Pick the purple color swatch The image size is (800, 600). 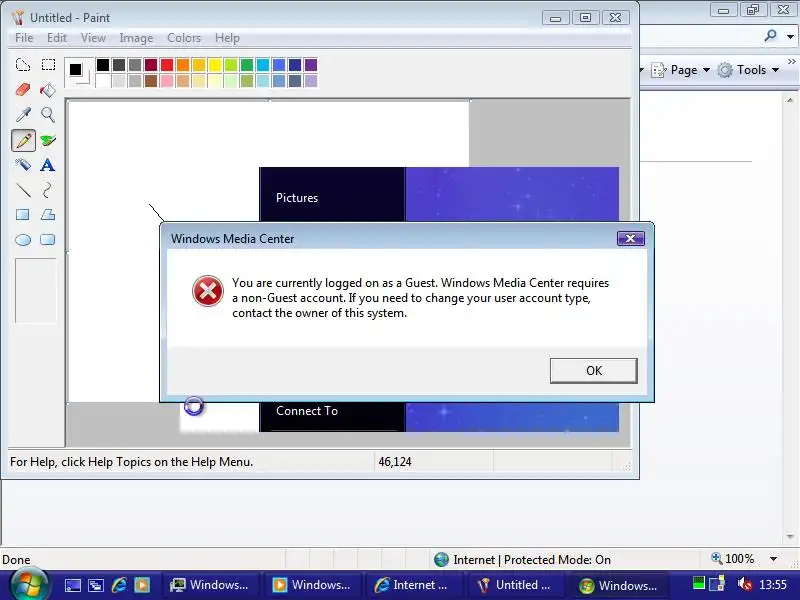[x=311, y=65]
